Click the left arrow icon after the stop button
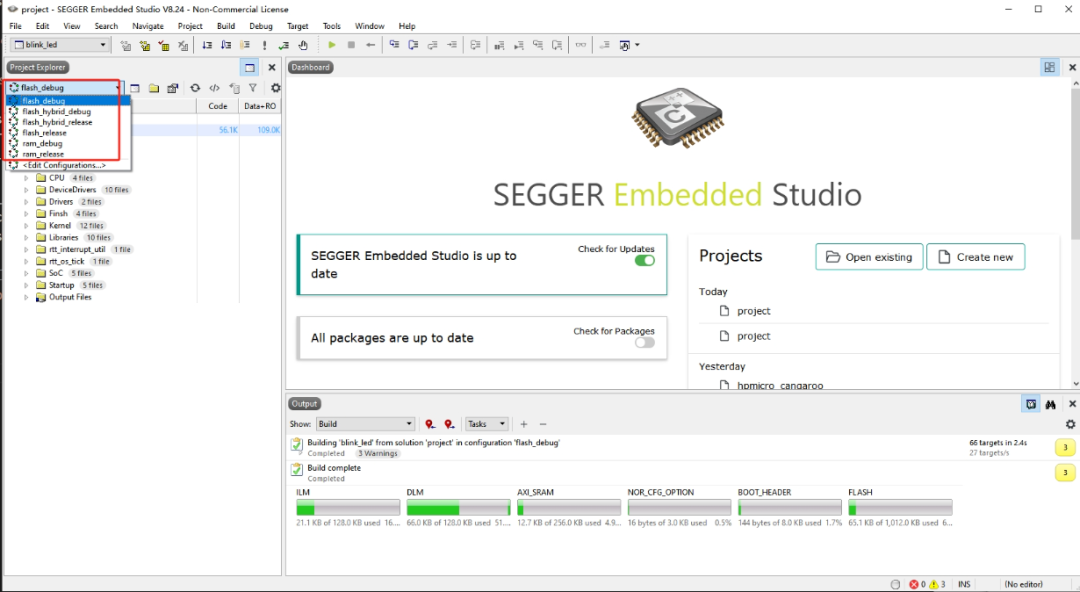This screenshot has width=1080, height=592. pyautogui.click(x=371, y=45)
